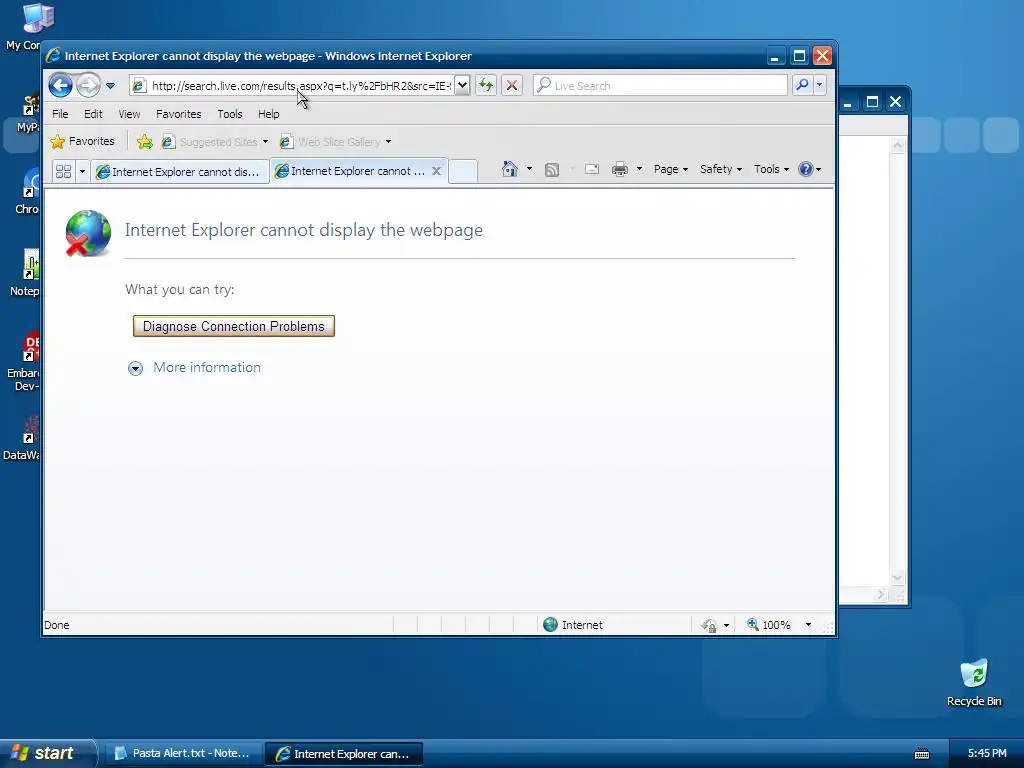1024x768 pixels.
Task: Select the second Internet Explorer cannot tab
Action: point(351,171)
